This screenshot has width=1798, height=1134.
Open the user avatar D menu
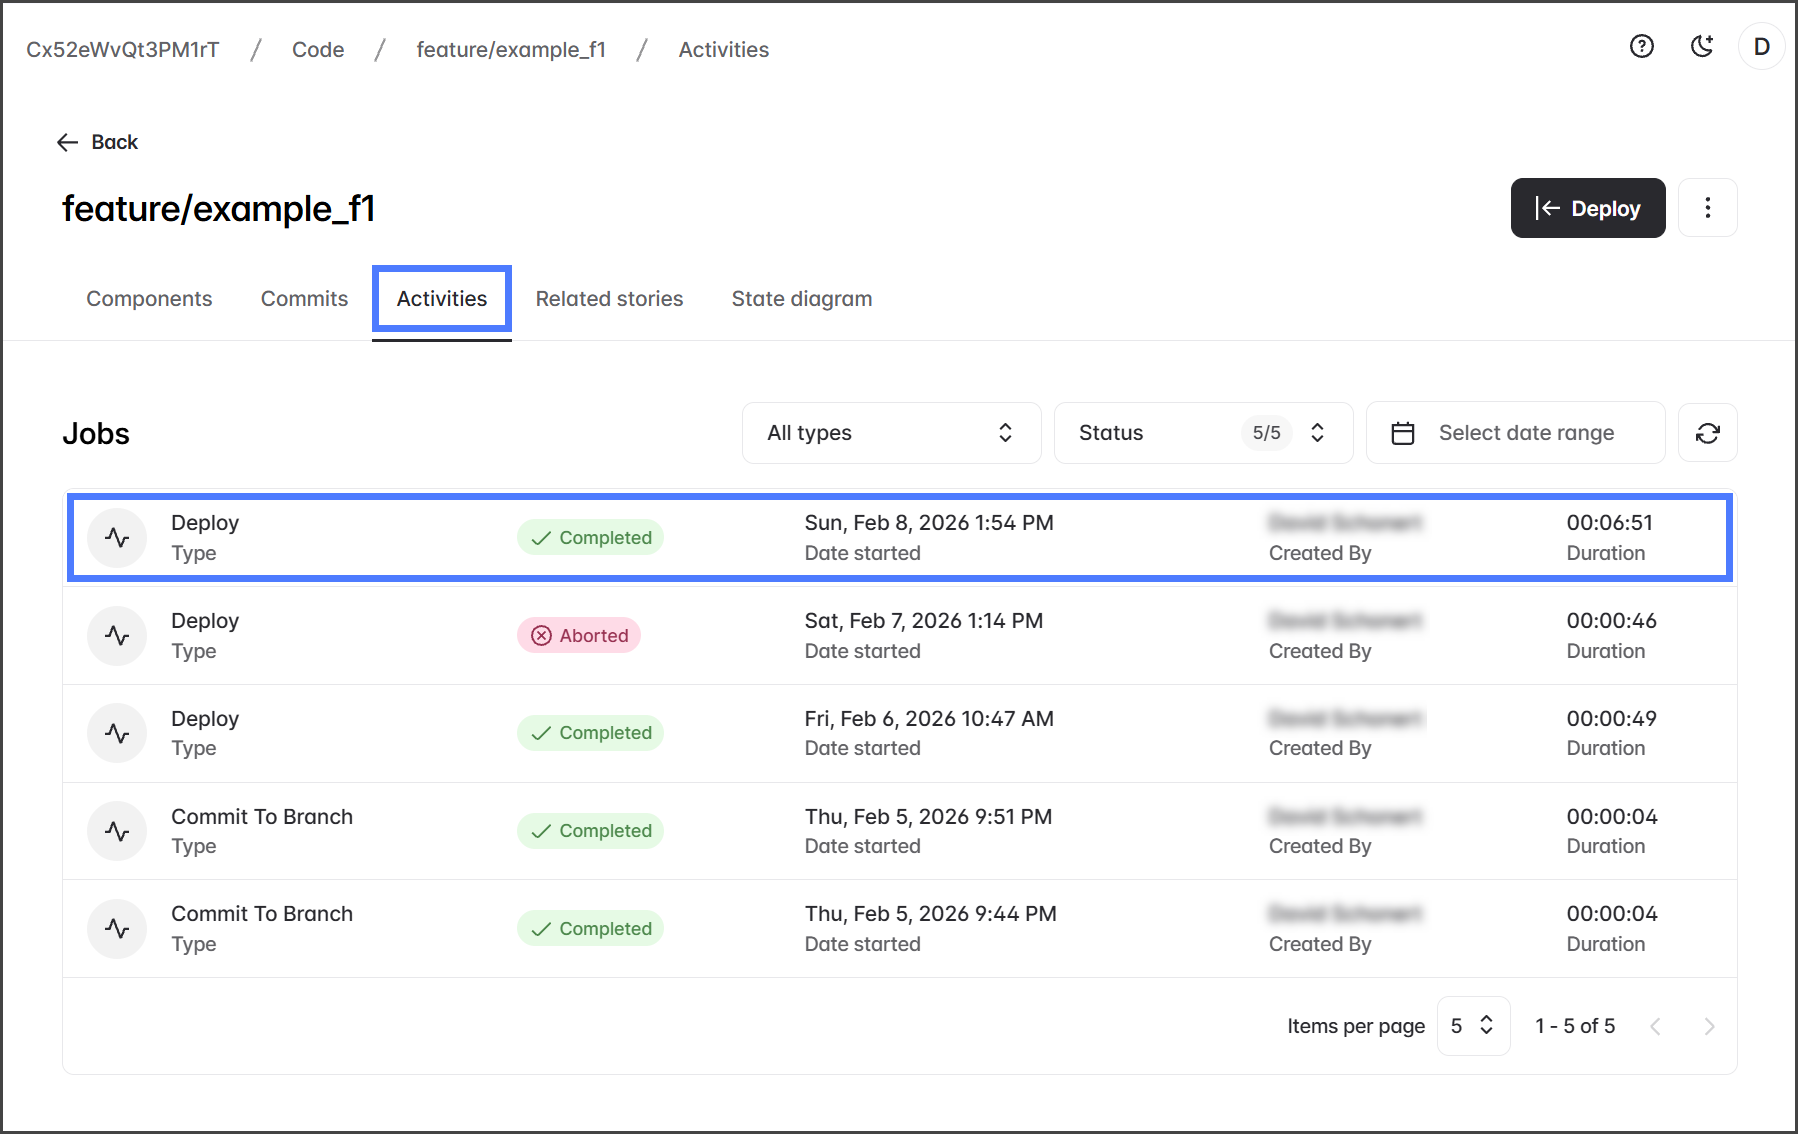coord(1761,47)
